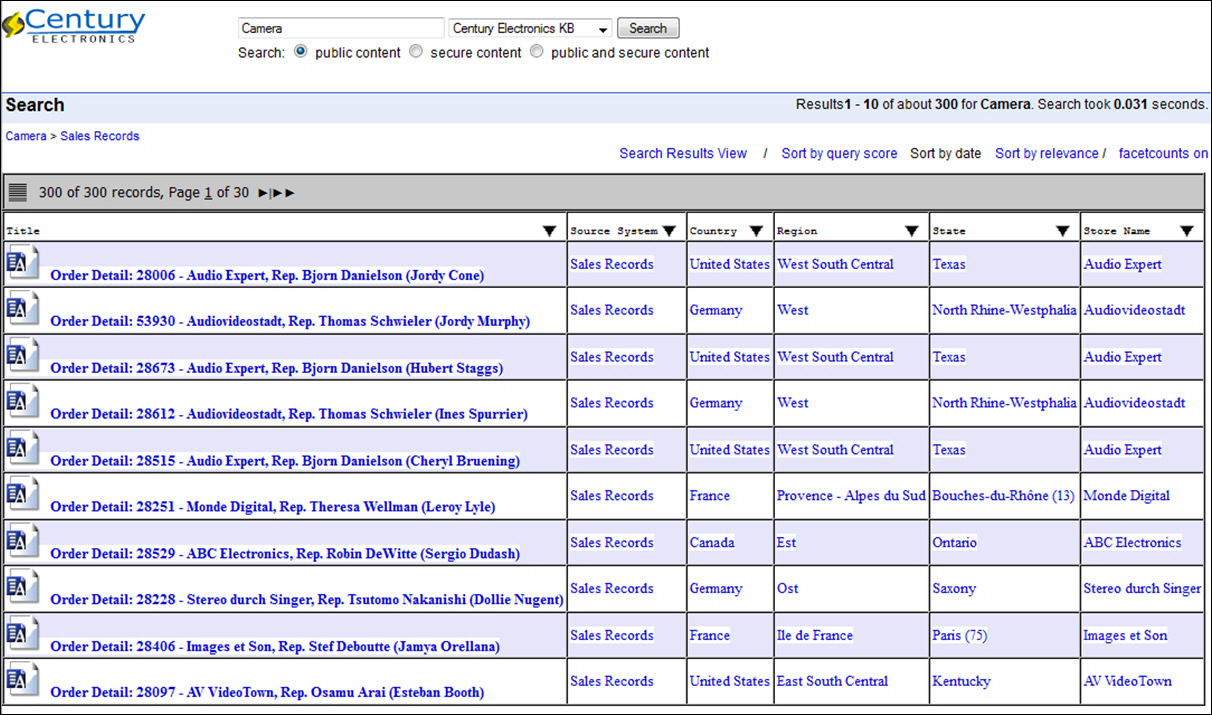Click Canada in the Country column
This screenshot has width=1212, height=715.
(x=712, y=542)
